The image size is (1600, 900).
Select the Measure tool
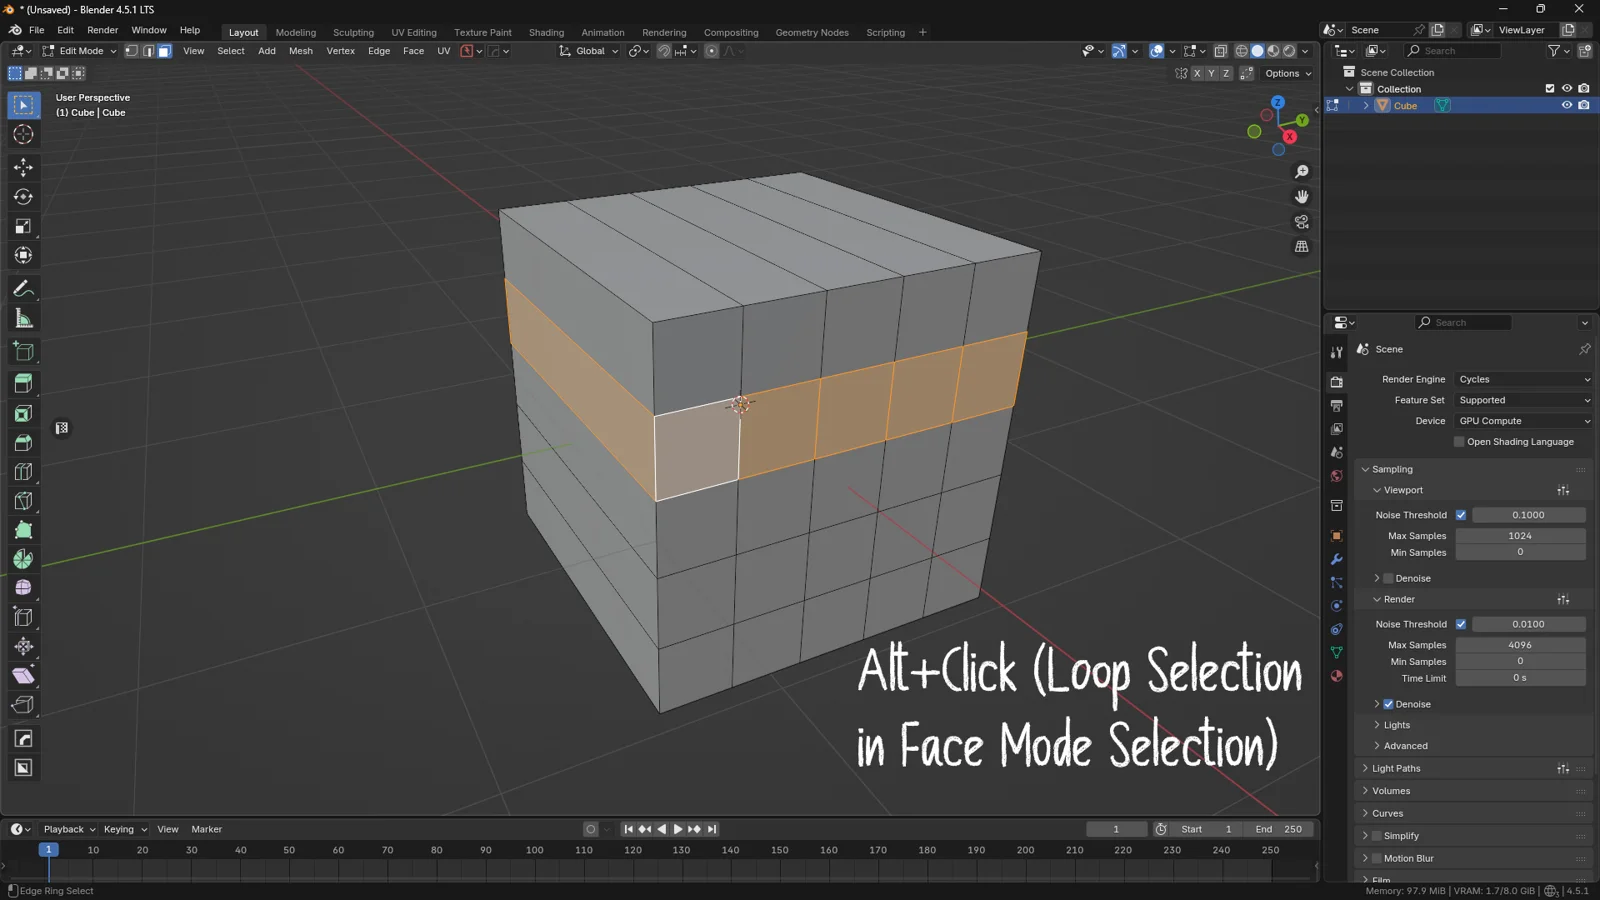(x=23, y=319)
